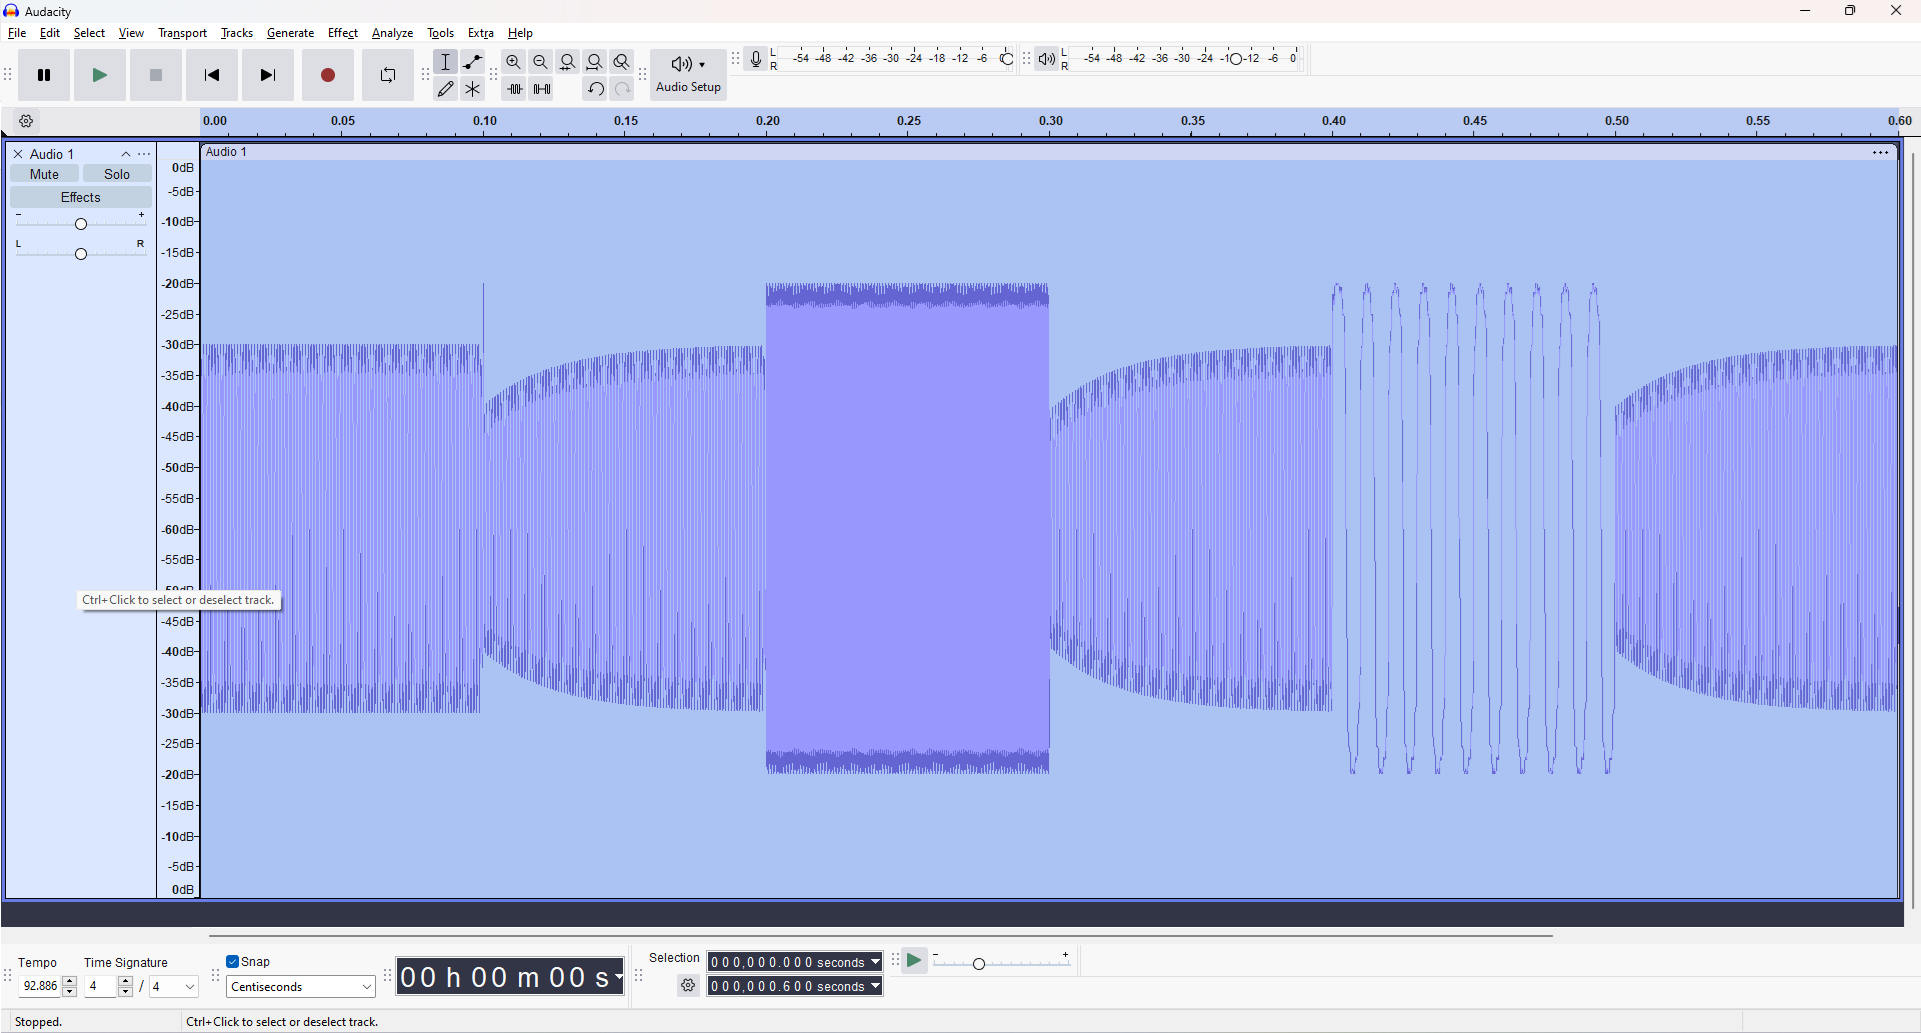Silence the selected audio
The image size is (1921, 1033).
click(x=541, y=88)
